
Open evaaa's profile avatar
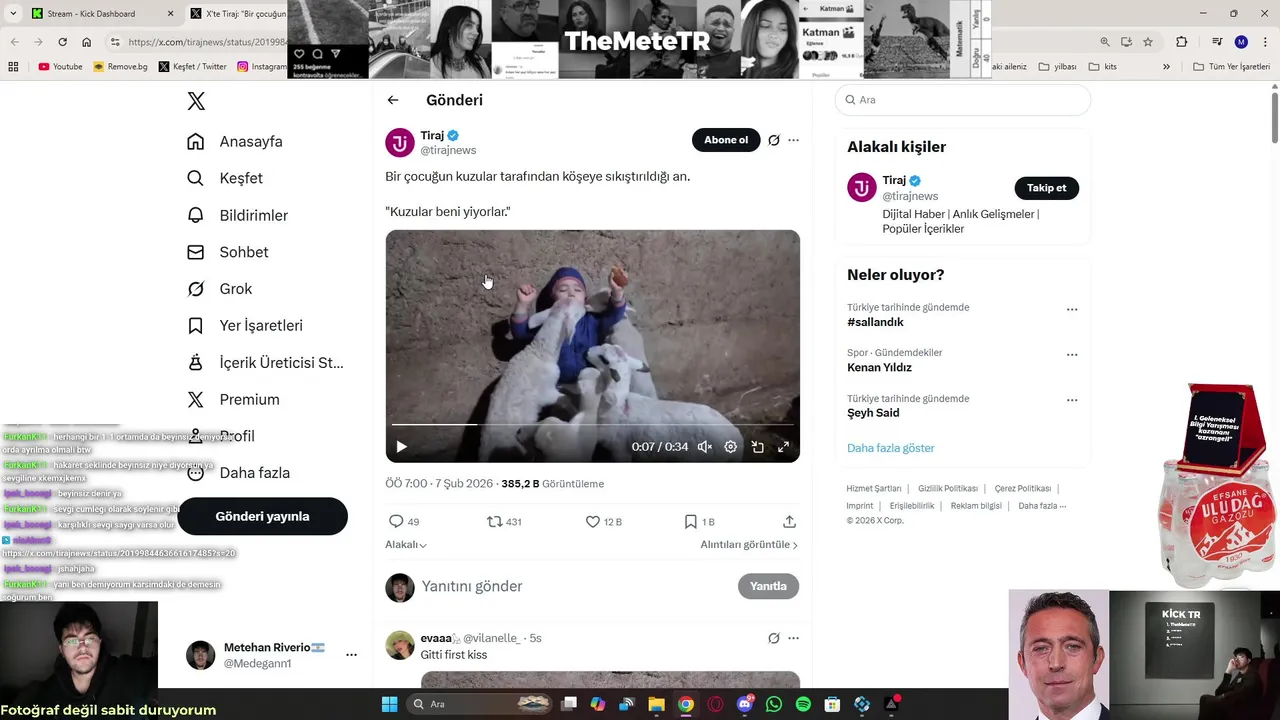tap(400, 645)
